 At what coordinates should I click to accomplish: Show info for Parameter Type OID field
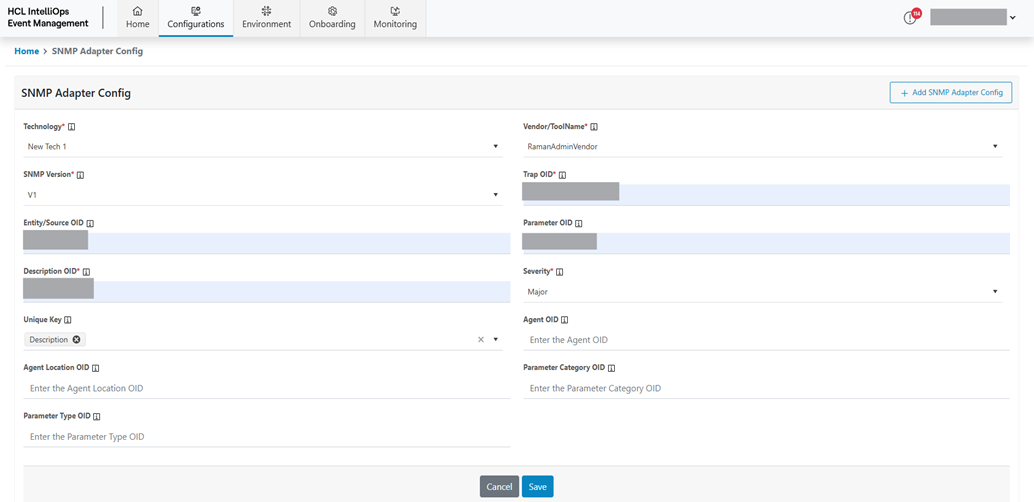point(97,417)
